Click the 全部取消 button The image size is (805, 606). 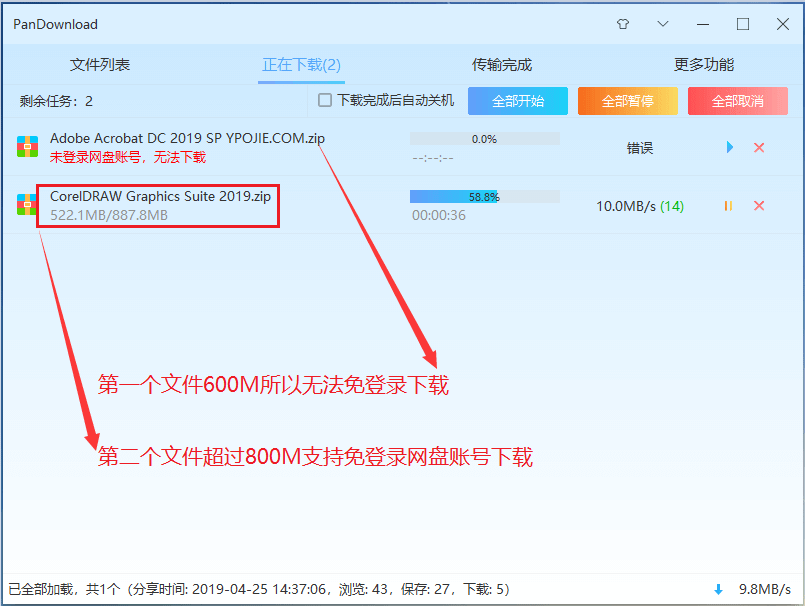[737, 101]
